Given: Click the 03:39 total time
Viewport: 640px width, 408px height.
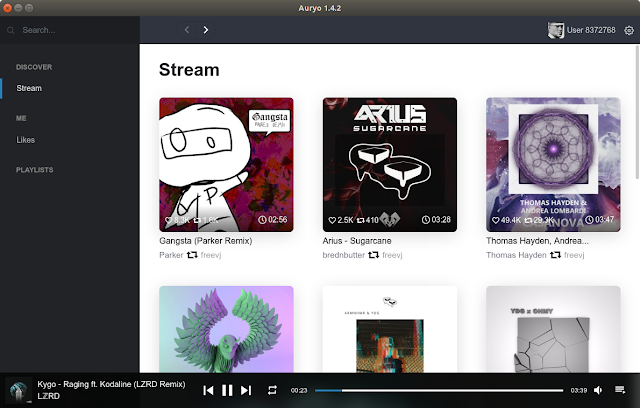Looking at the screenshot, I should tap(579, 390).
